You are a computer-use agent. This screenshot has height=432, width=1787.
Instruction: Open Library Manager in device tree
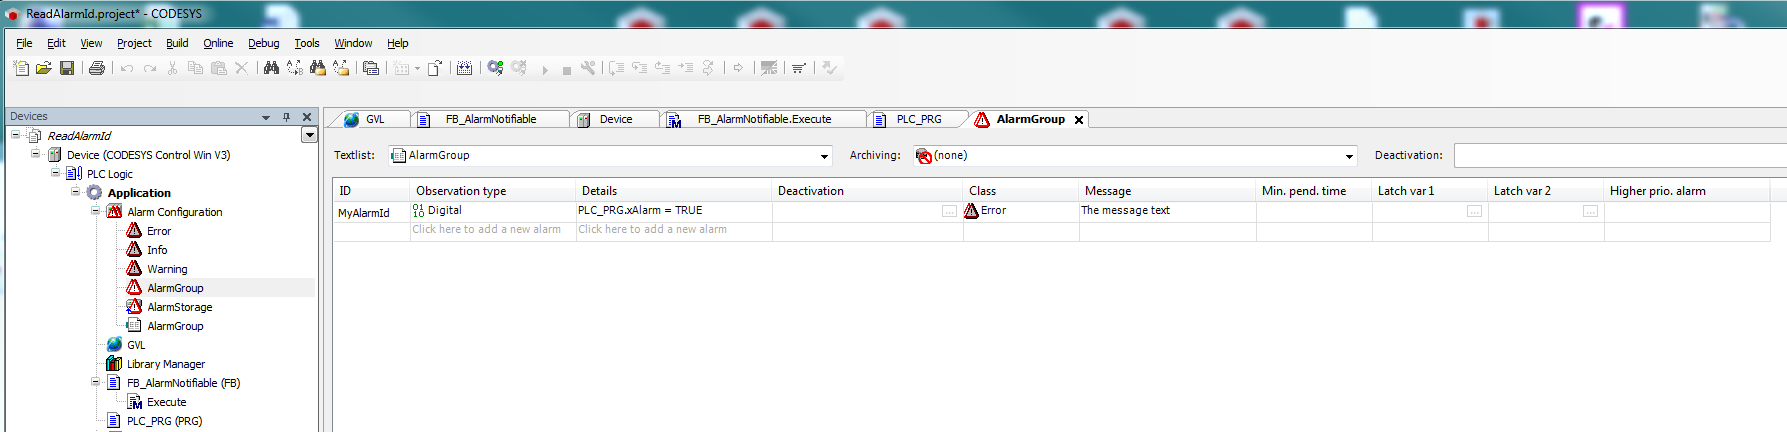click(x=165, y=364)
